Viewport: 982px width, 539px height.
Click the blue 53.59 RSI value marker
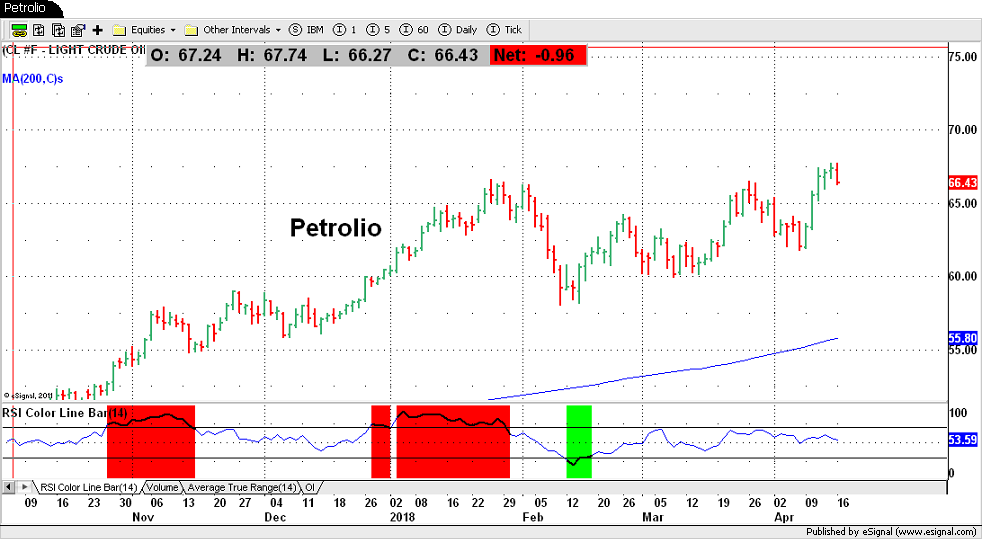click(963, 441)
